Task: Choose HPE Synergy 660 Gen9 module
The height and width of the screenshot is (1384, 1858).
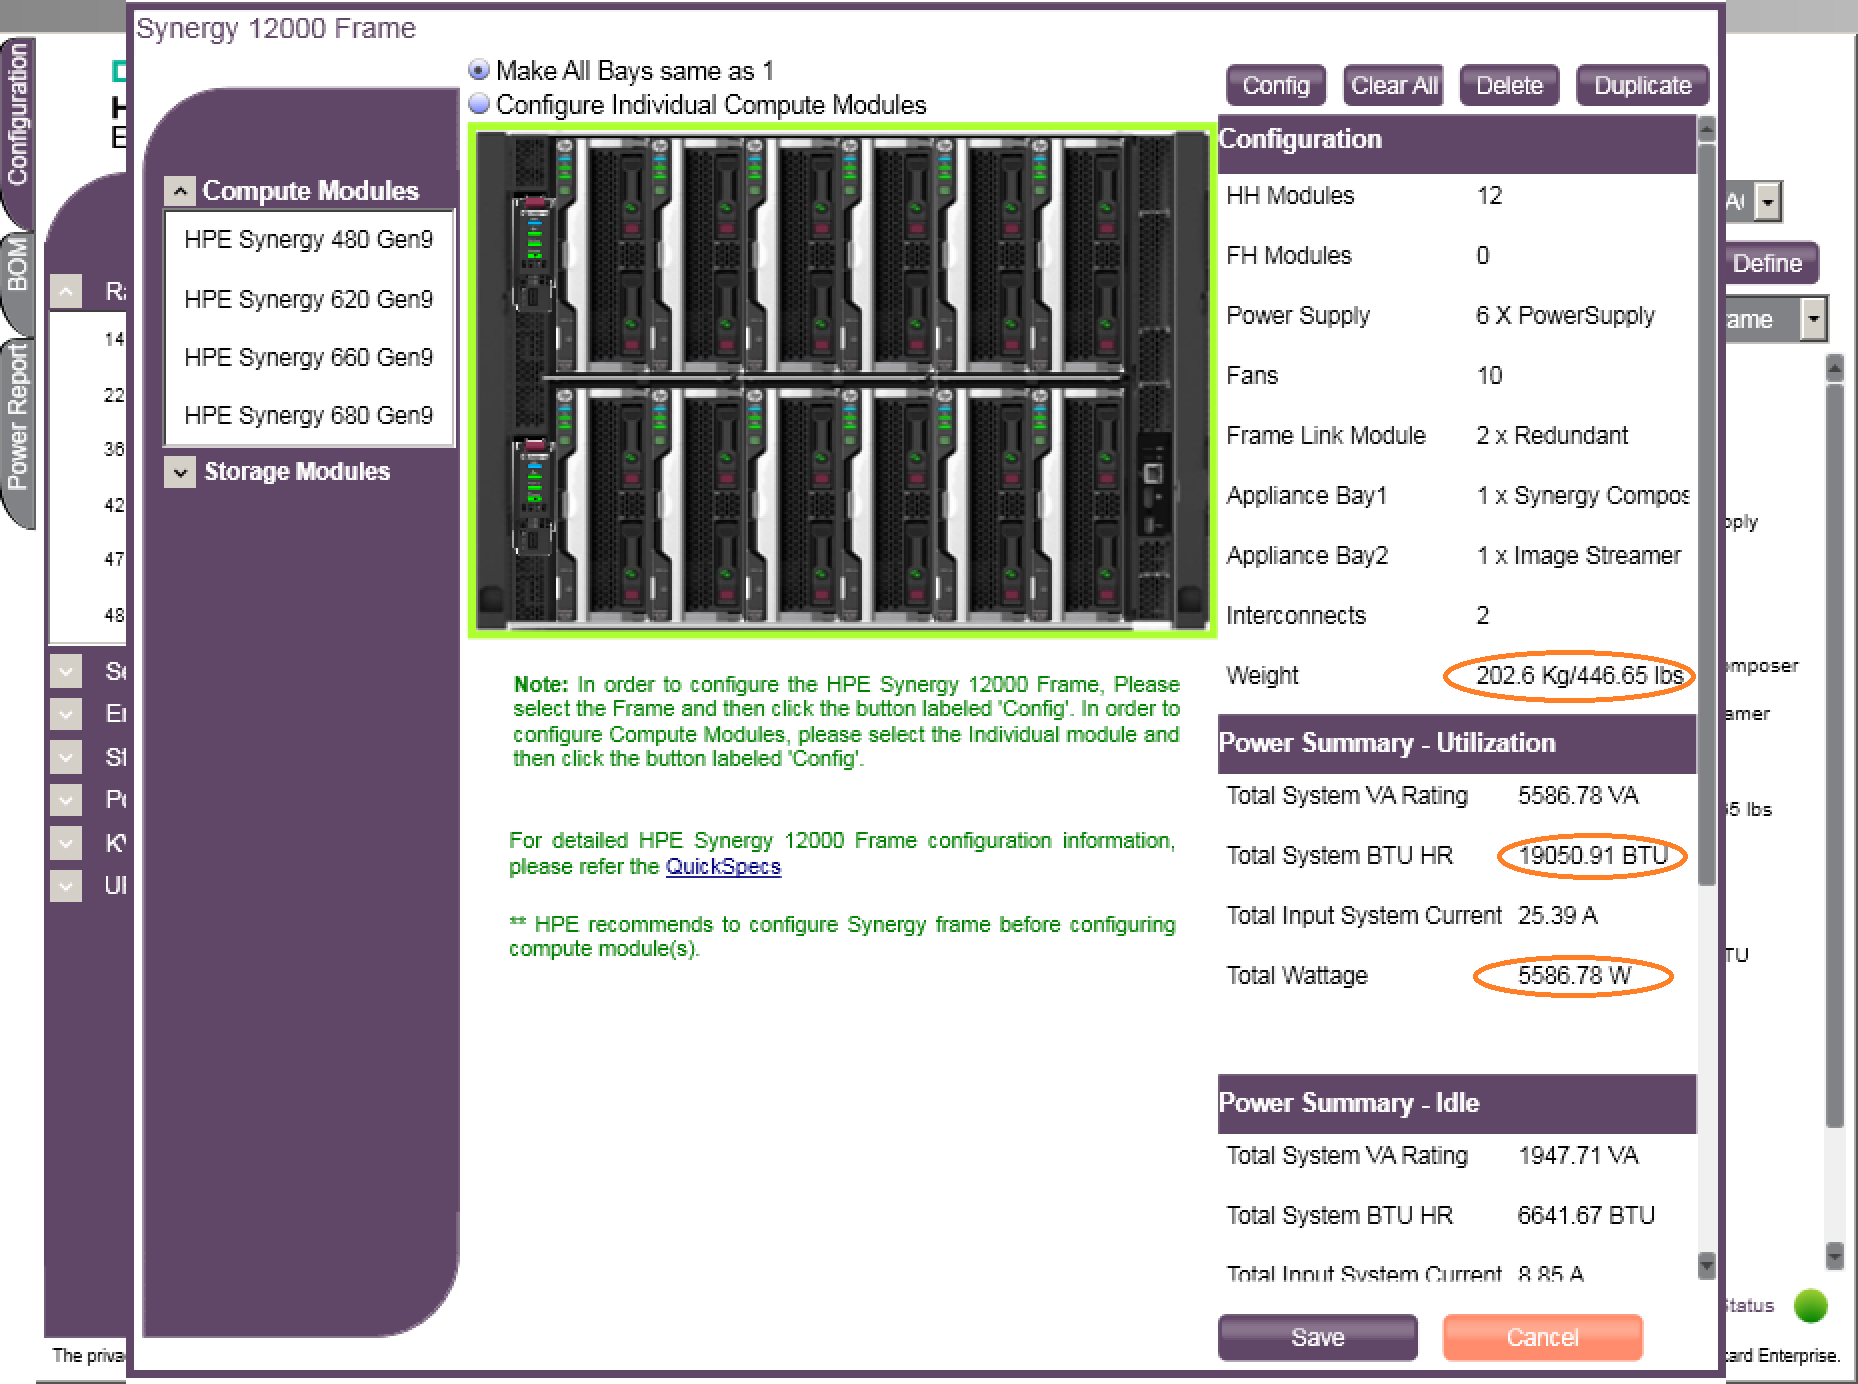Action: click(308, 357)
